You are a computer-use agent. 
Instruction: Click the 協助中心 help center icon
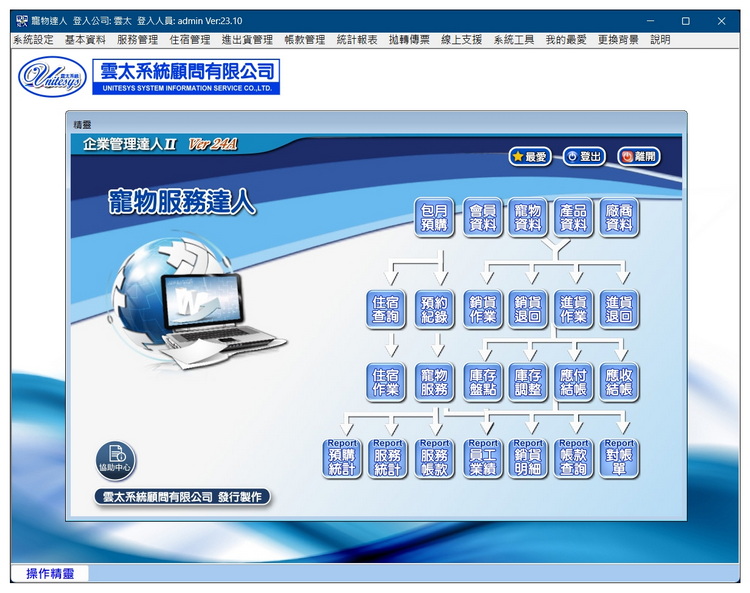click(116, 459)
